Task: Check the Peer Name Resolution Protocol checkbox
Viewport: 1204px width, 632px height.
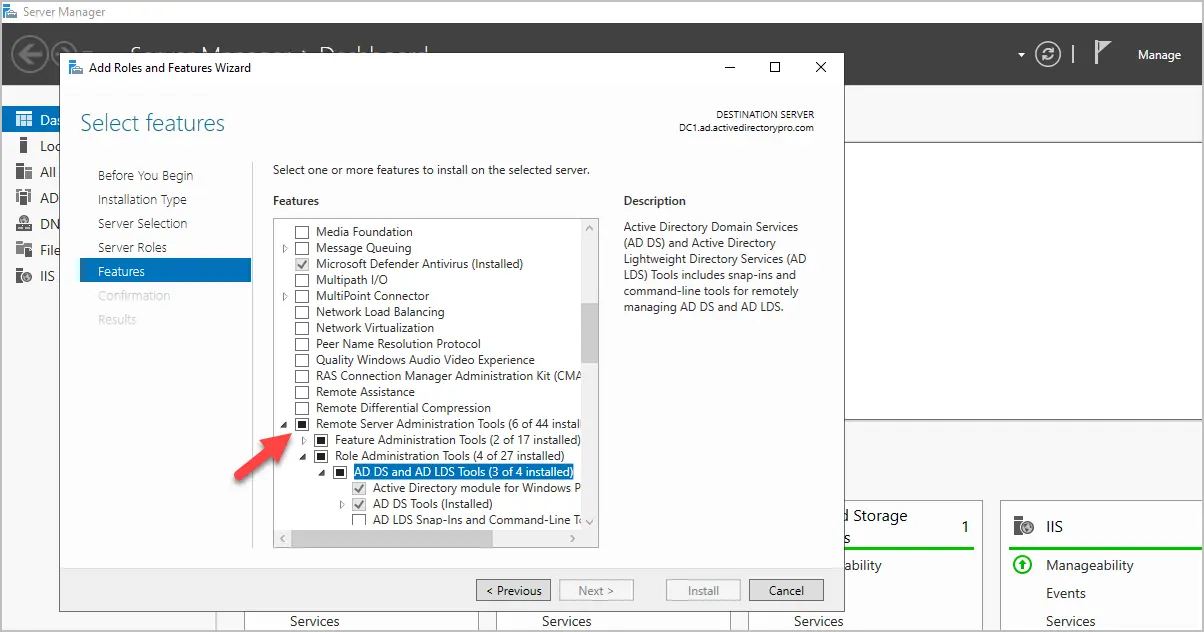Action: click(302, 344)
